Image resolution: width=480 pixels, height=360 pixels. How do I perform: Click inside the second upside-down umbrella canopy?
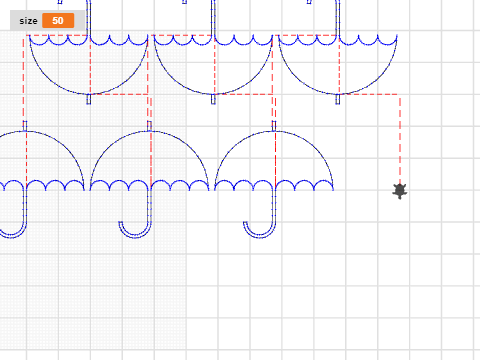(x=213, y=65)
